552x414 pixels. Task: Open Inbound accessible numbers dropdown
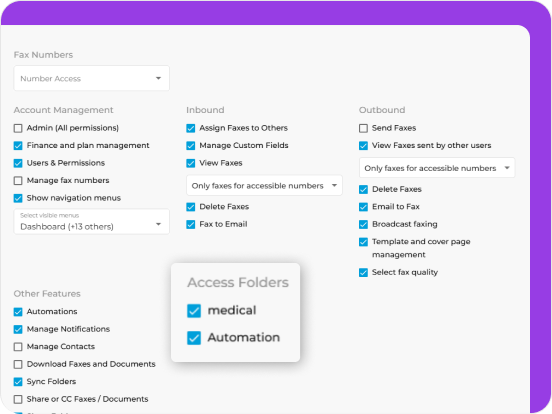264,186
